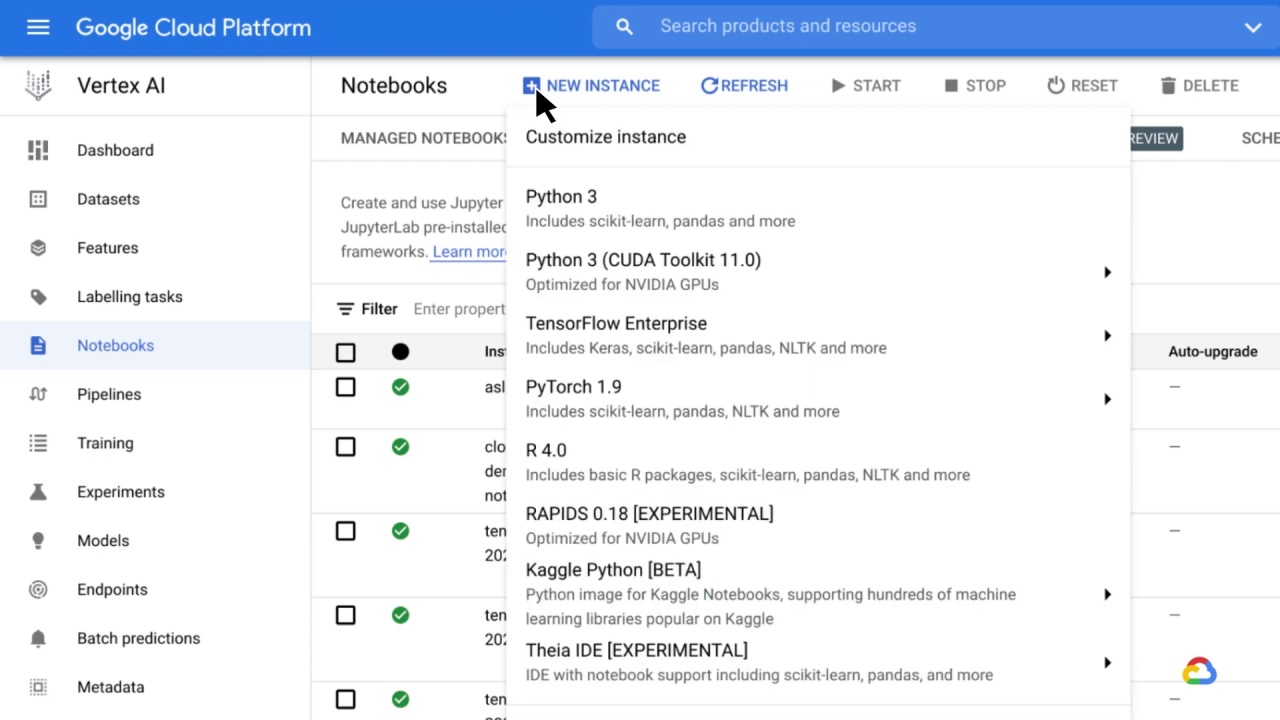
Task: Click the NEW INSTANCE button label
Action: point(603,86)
